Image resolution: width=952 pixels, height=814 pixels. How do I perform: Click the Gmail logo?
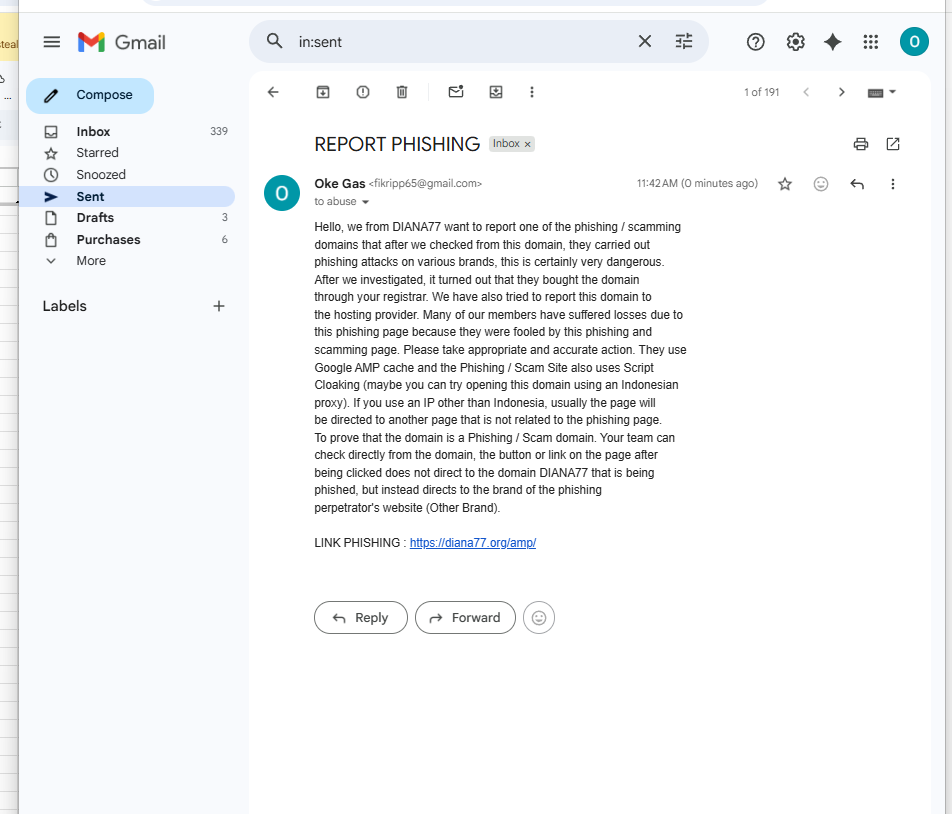(122, 42)
